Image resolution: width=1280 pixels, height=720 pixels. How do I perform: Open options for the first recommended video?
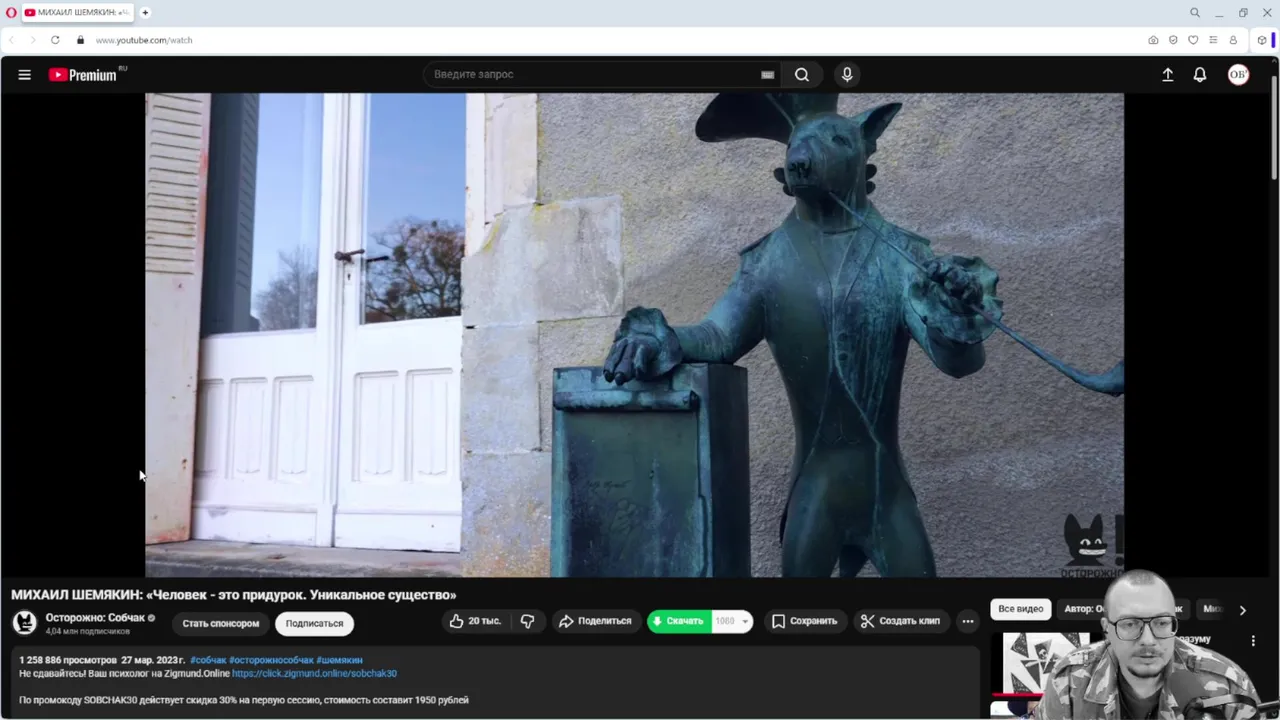coord(1253,641)
